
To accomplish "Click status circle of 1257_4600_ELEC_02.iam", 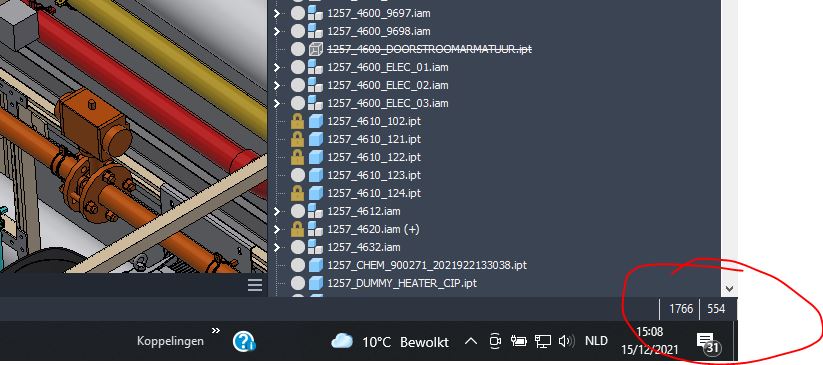I will coord(298,85).
